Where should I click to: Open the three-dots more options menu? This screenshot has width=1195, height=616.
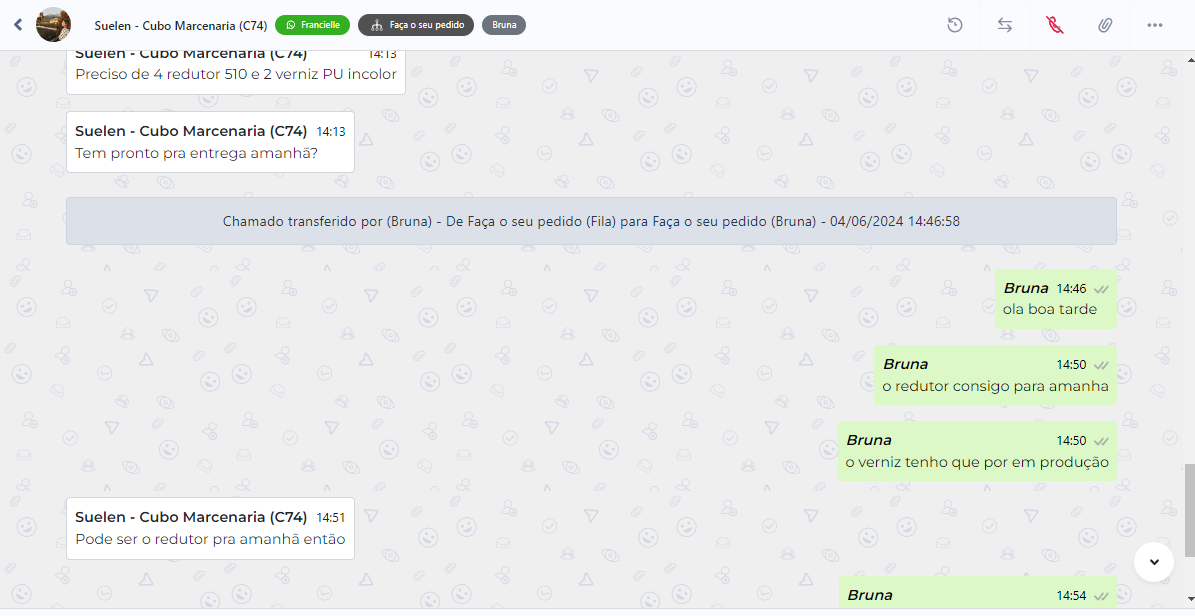[x=1155, y=25]
